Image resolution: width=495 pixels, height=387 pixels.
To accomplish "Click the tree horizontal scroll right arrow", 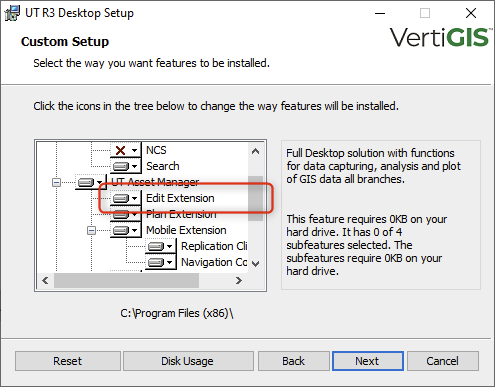I will (x=239, y=280).
